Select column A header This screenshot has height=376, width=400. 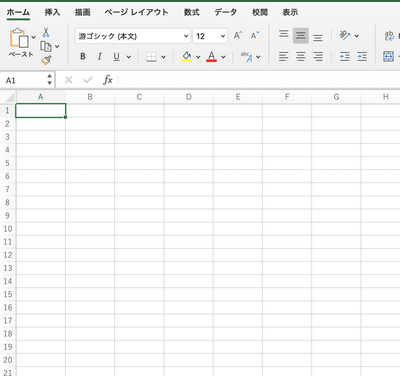click(41, 97)
